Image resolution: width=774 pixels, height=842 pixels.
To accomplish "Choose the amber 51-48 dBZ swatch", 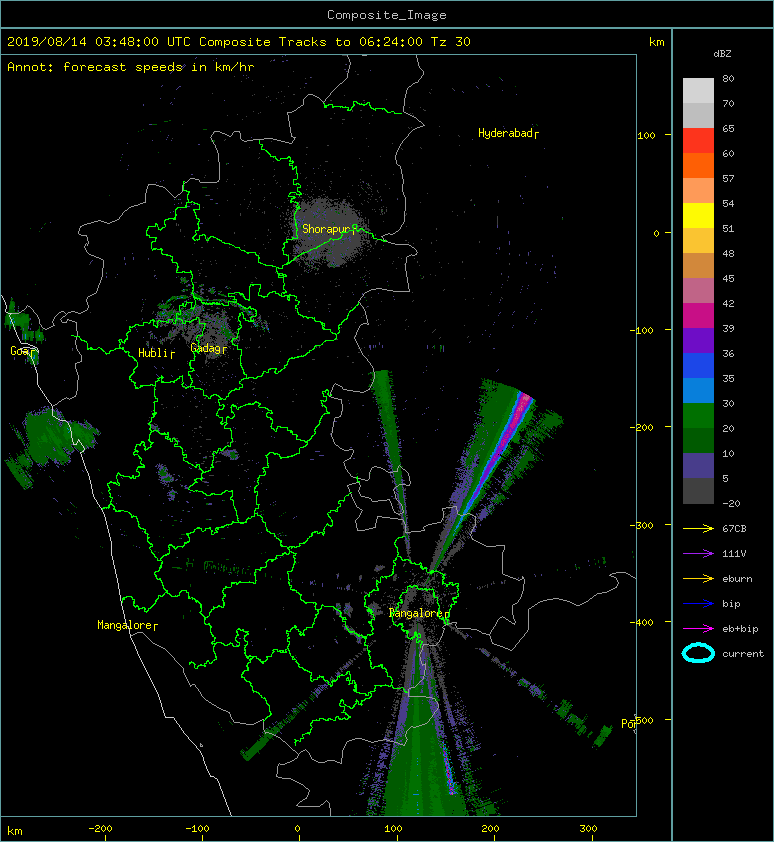I will coord(698,240).
